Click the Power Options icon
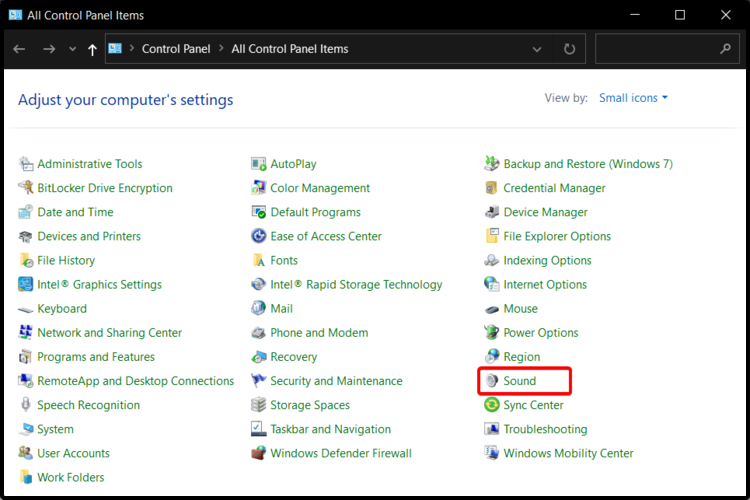 (x=491, y=333)
